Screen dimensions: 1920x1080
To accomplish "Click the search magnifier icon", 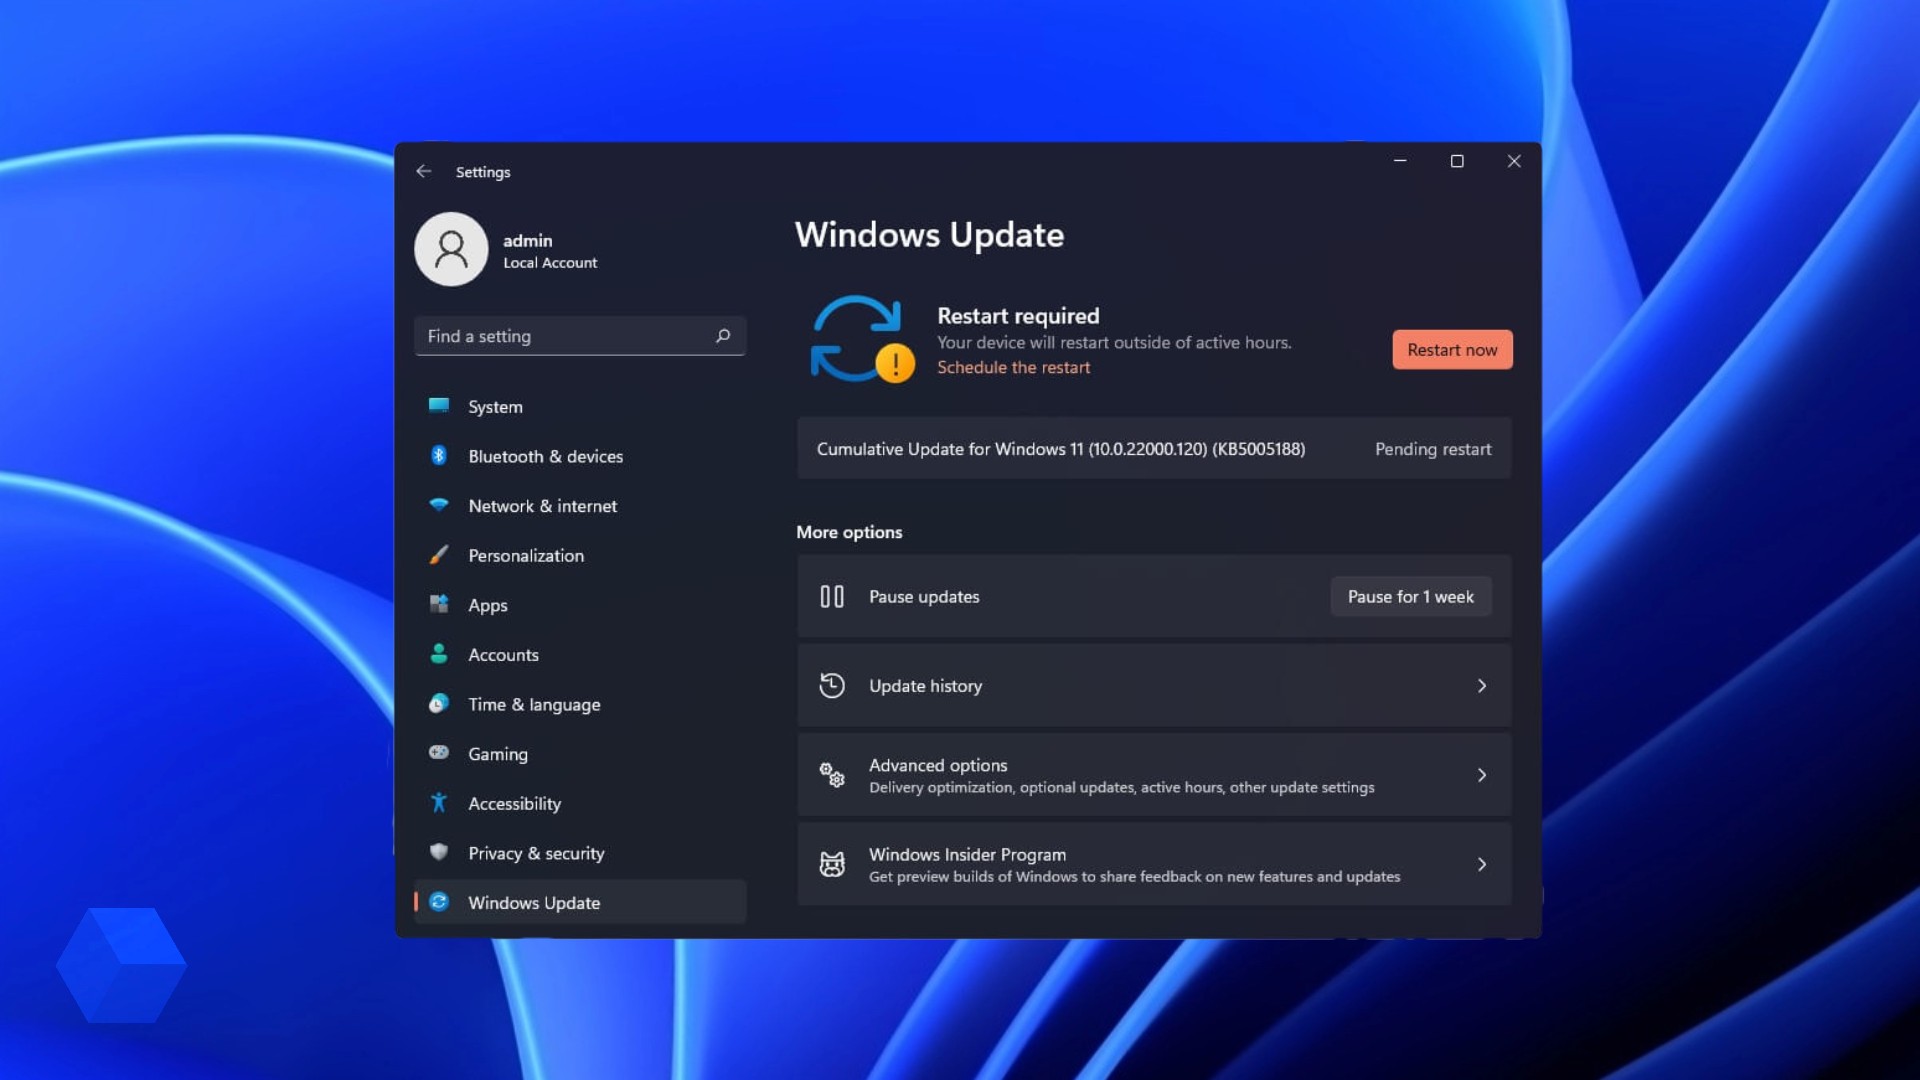I will (723, 336).
